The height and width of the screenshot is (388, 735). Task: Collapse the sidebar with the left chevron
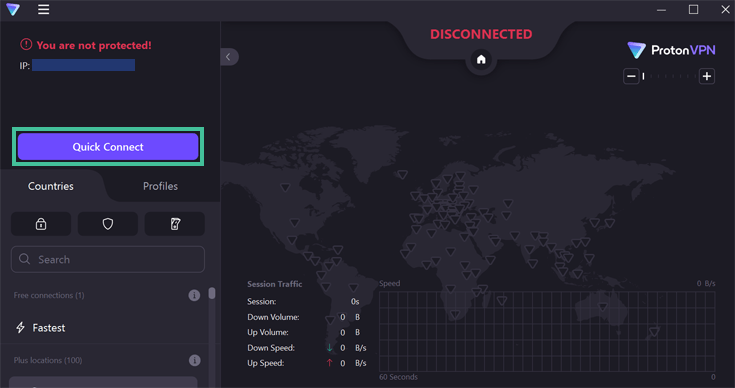(229, 57)
